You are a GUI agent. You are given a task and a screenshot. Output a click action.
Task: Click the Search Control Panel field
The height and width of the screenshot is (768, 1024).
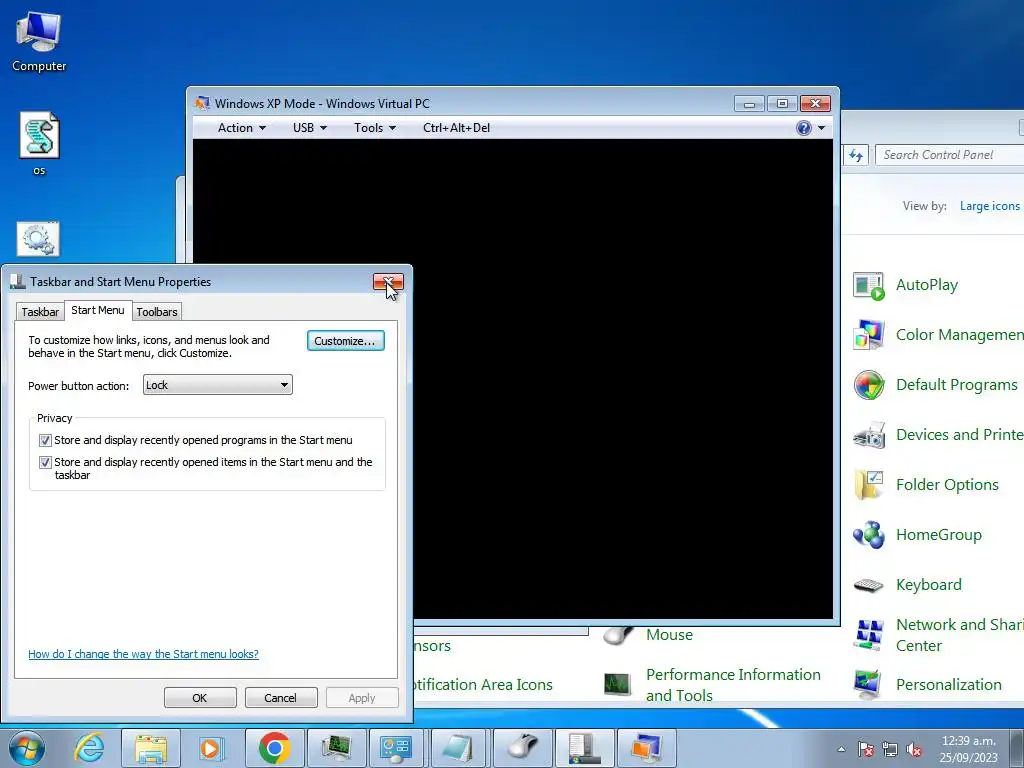point(950,155)
